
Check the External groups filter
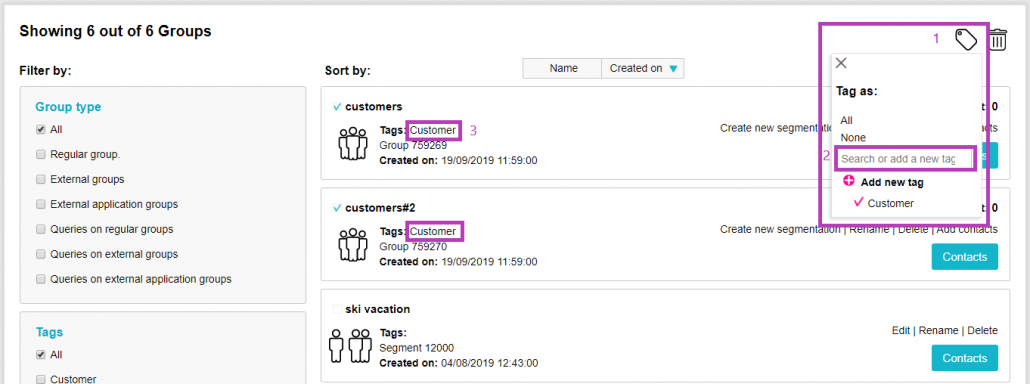pos(41,179)
